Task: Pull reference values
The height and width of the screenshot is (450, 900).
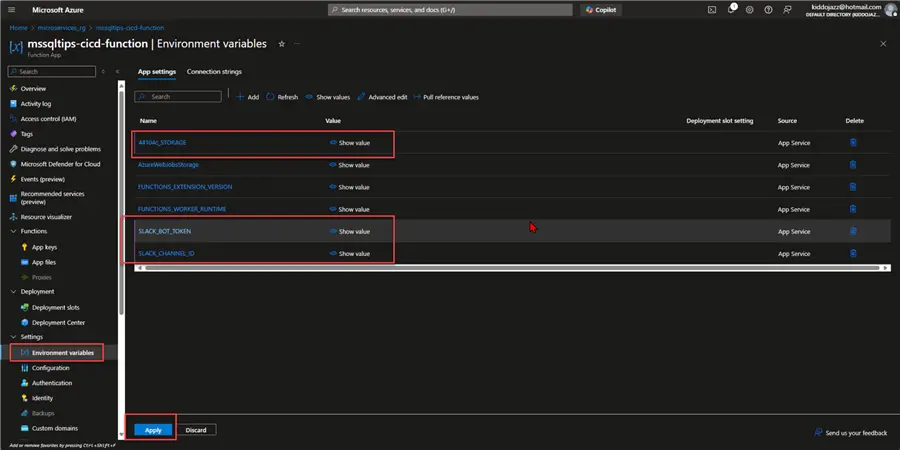Action: [445, 97]
